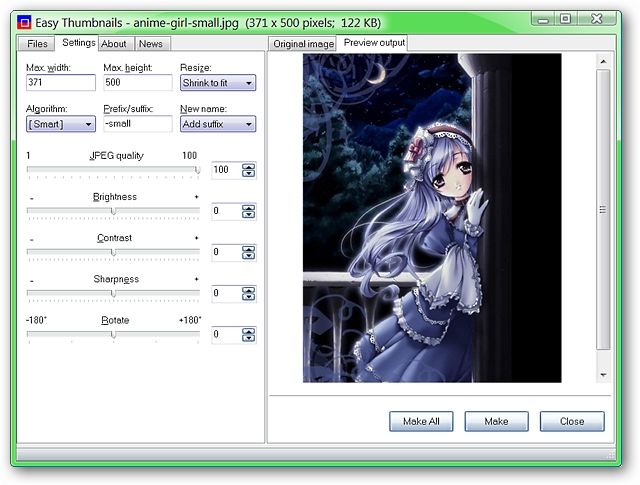Decrease Sharpness with down spinner arrow

click(249, 297)
